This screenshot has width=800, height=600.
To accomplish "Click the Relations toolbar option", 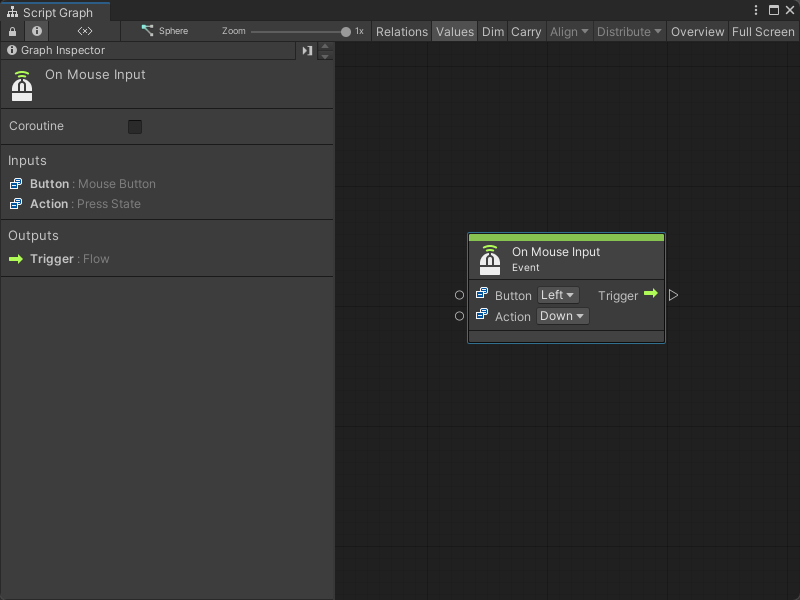I will (402, 31).
